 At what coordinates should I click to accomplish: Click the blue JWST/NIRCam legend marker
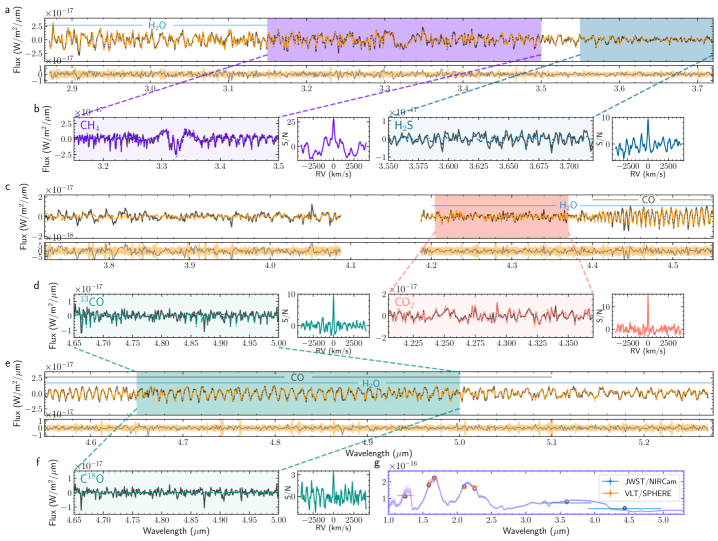click(611, 481)
